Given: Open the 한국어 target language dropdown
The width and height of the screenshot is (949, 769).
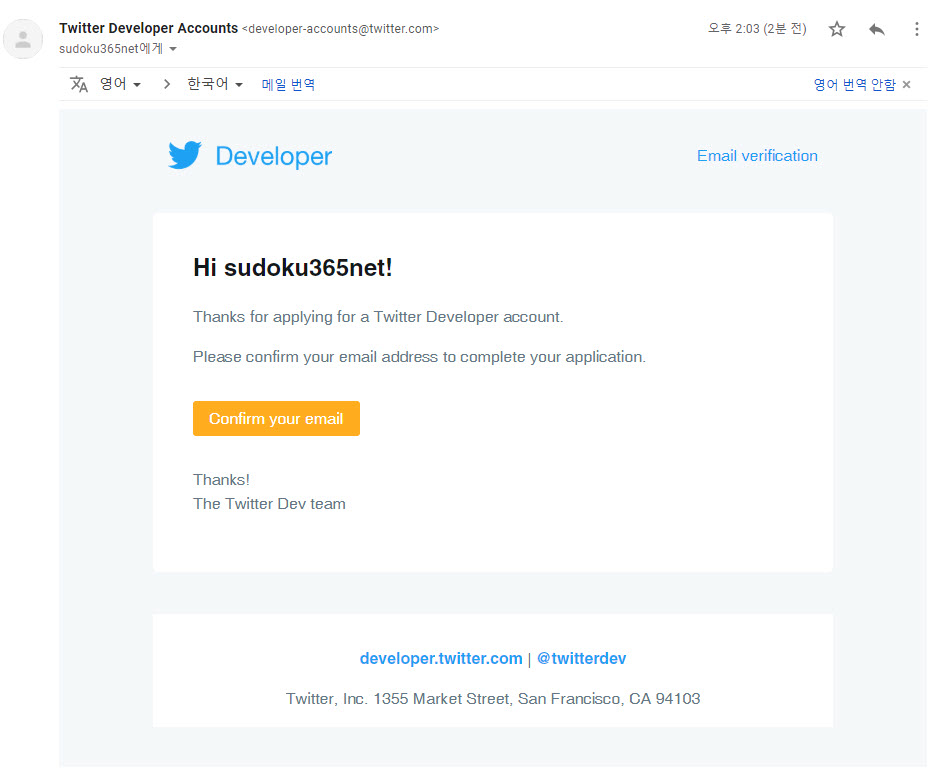Looking at the screenshot, I should (215, 85).
